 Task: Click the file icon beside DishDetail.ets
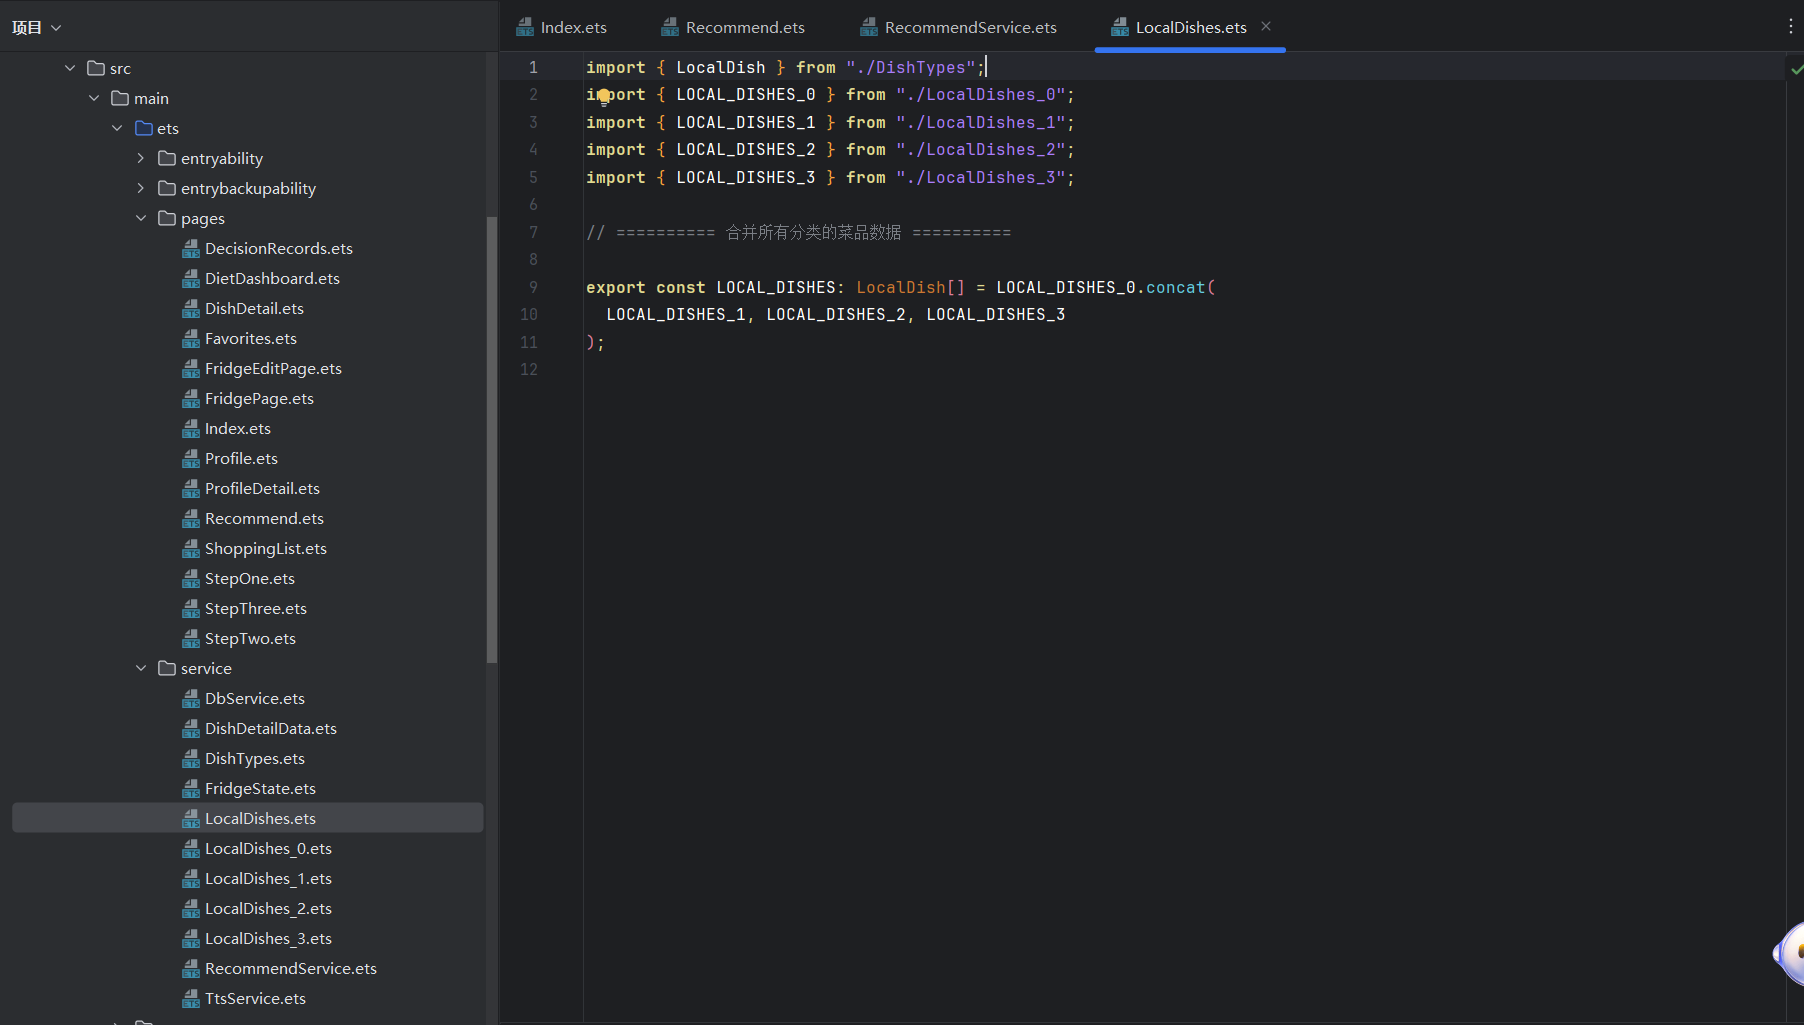[x=191, y=308]
